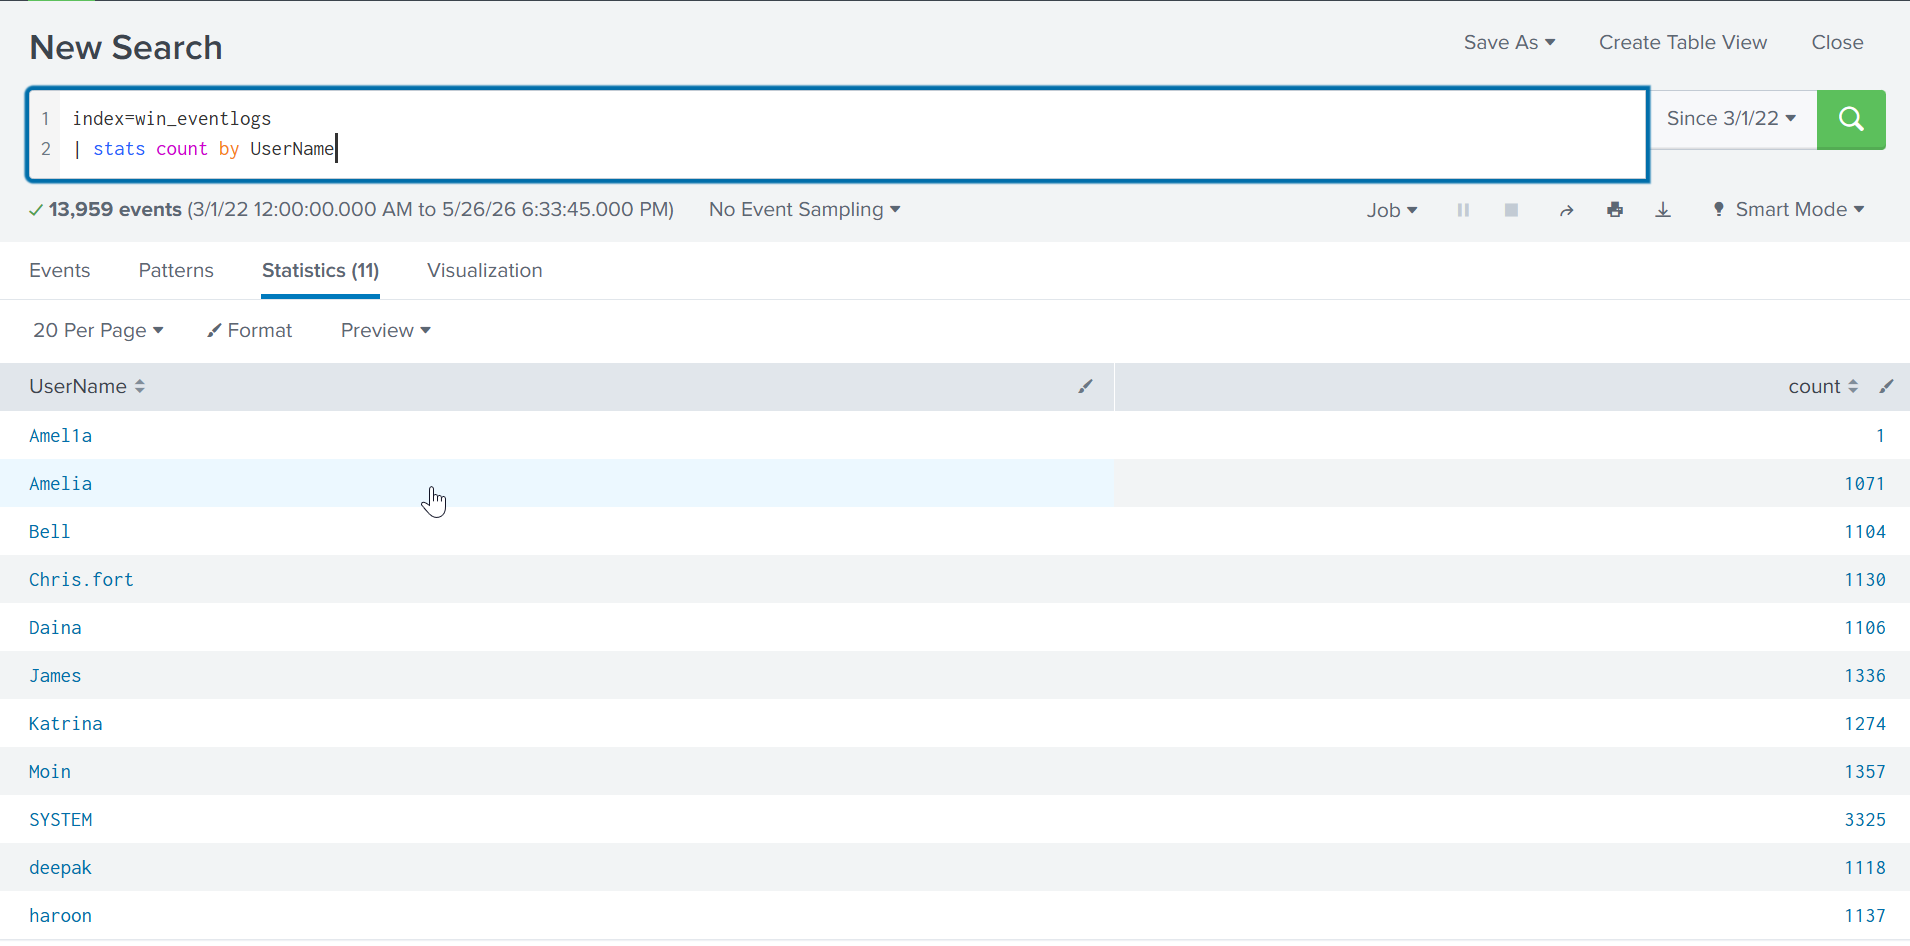Click the Chris.fort username

(81, 579)
